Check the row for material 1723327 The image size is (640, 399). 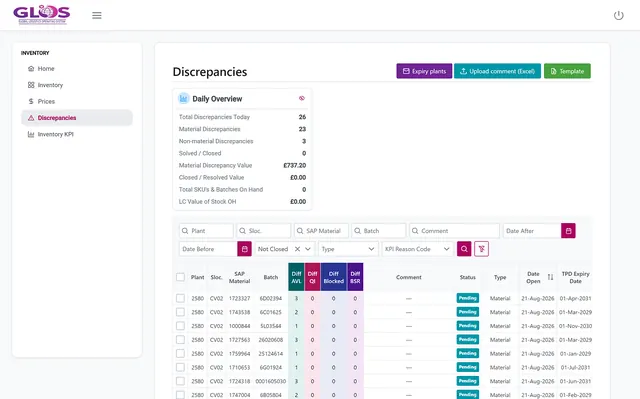click(x=180, y=298)
